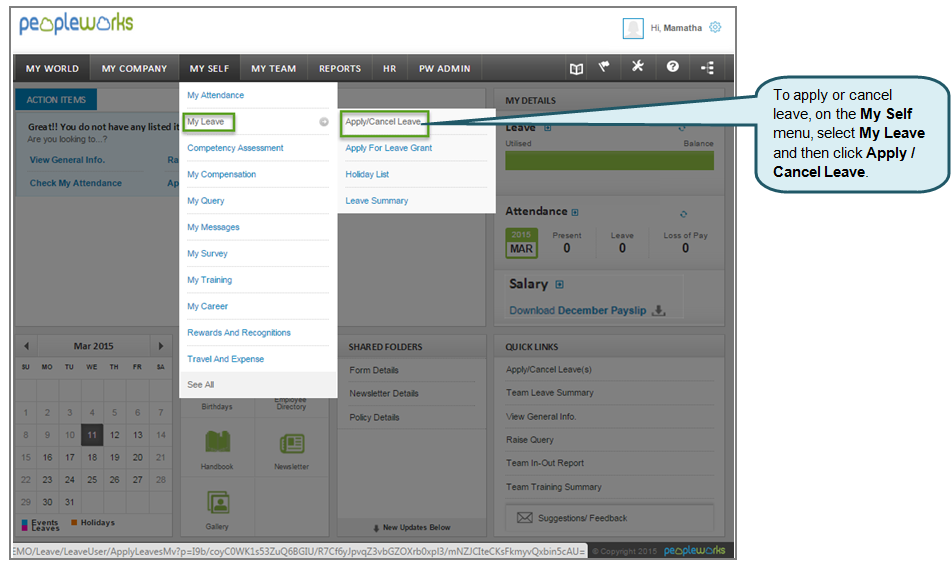
Task: Select Competency Assessment menu item
Action: 236,148
